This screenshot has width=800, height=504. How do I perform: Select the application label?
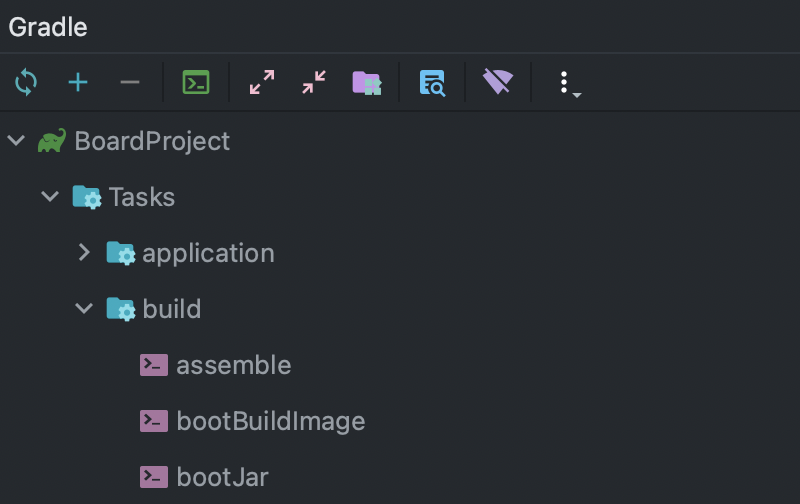click(208, 254)
